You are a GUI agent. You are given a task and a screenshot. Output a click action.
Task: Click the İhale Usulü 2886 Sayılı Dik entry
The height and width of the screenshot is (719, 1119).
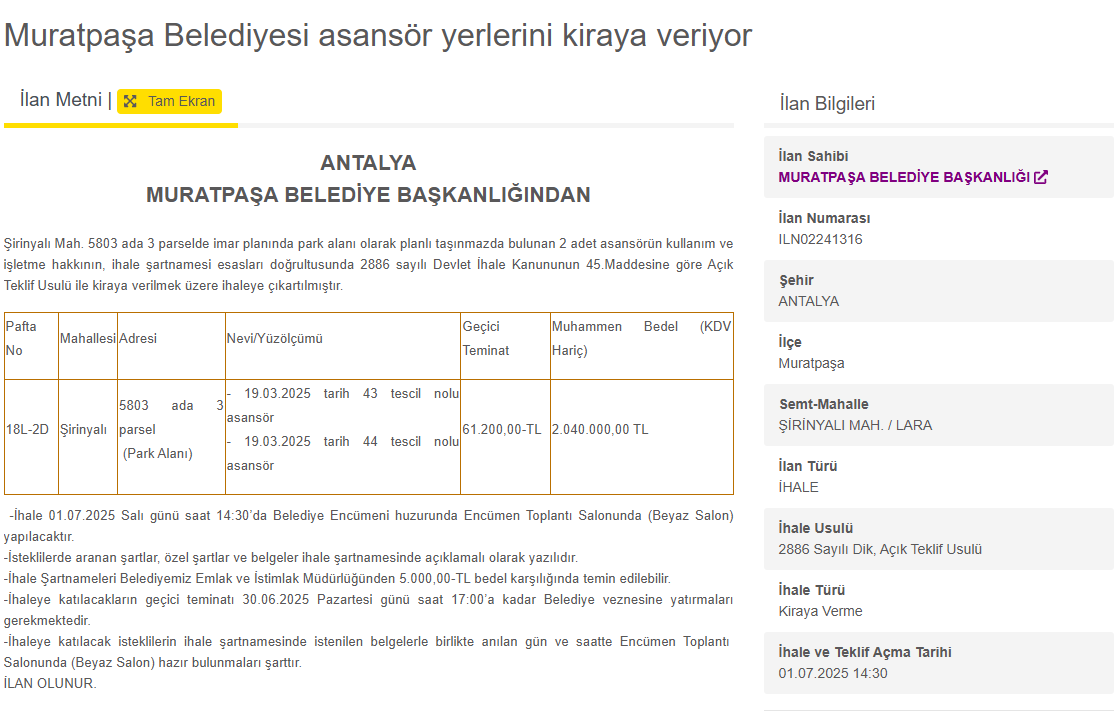[x=878, y=547]
